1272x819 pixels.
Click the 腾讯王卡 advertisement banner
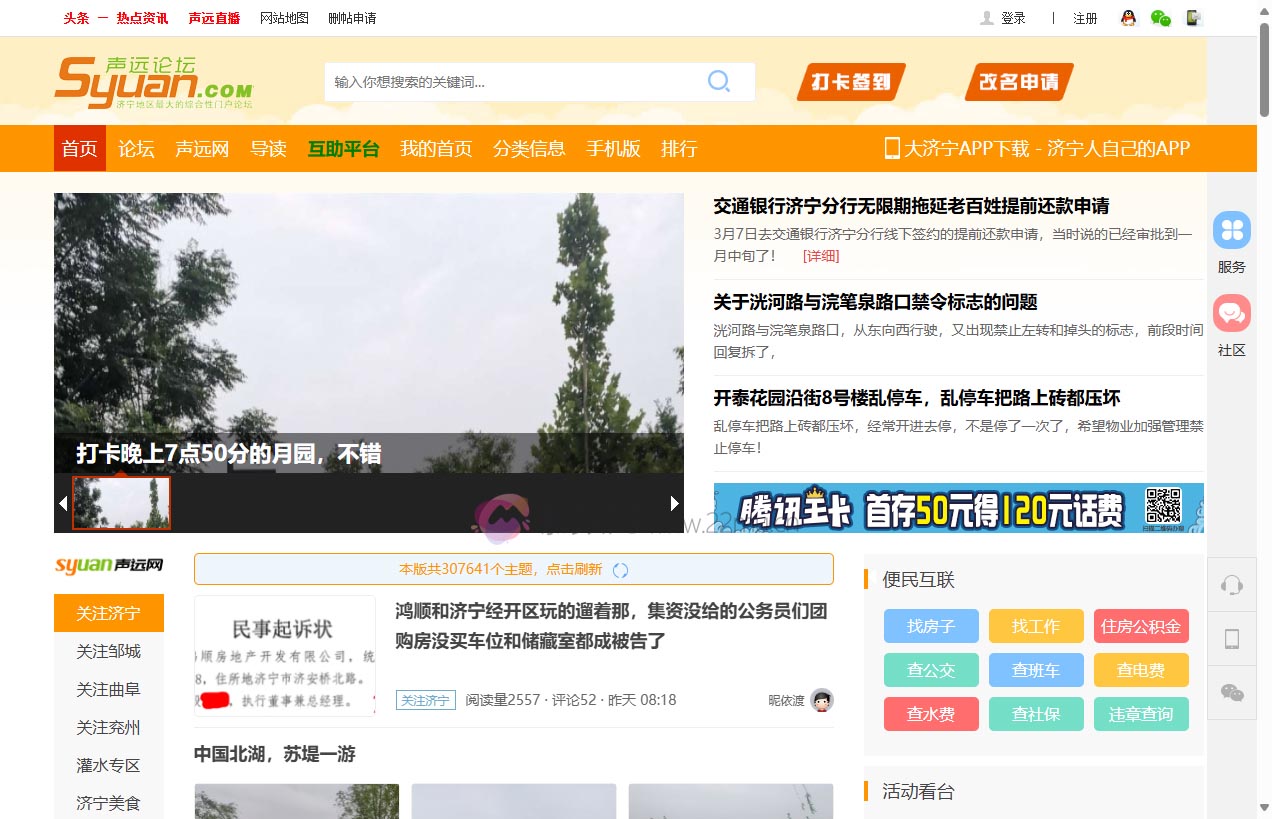(958, 508)
